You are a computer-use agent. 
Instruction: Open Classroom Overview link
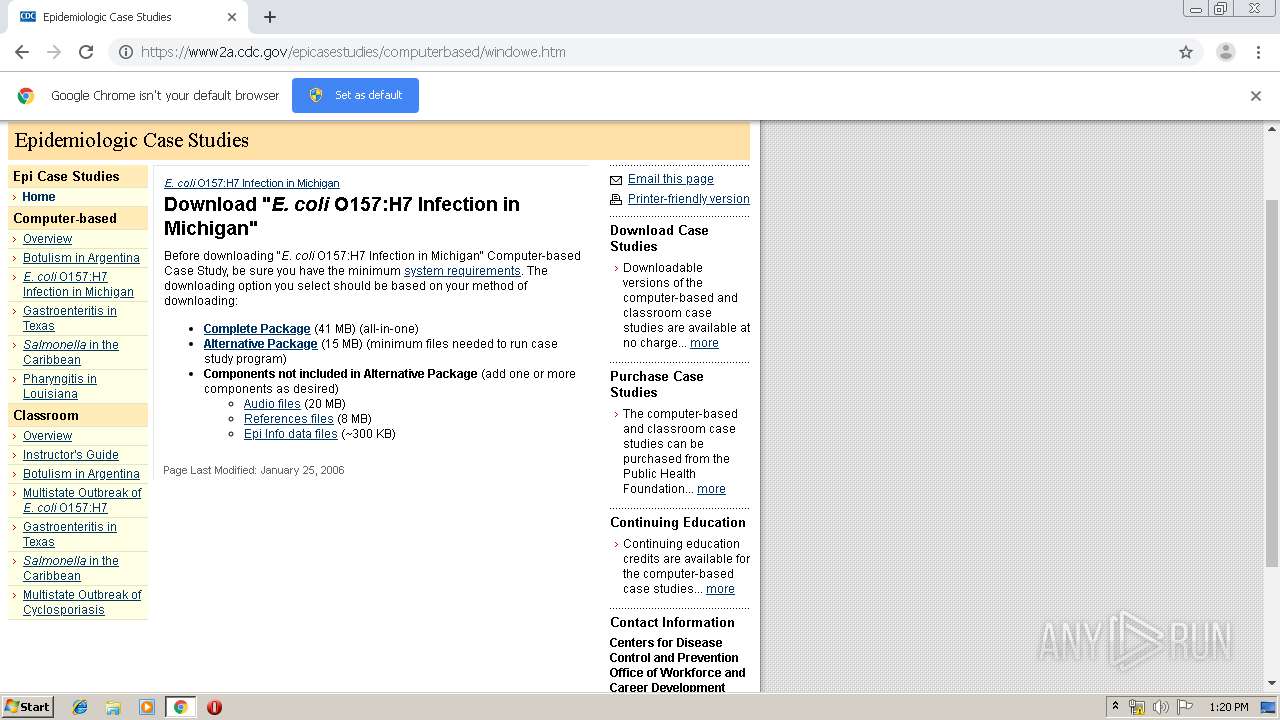tap(47, 436)
